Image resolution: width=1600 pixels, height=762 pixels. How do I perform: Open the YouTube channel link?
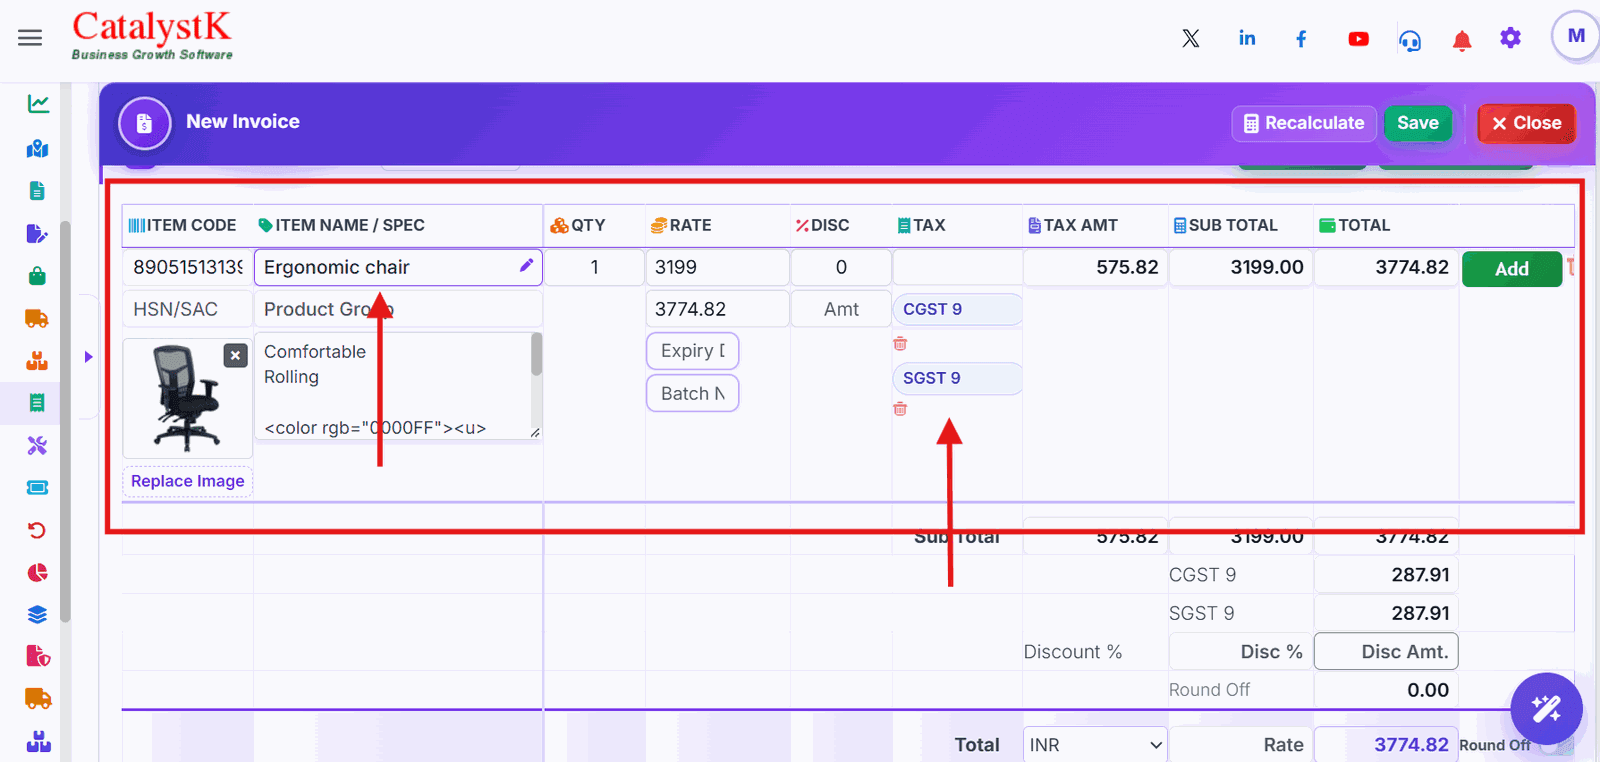1358,39
